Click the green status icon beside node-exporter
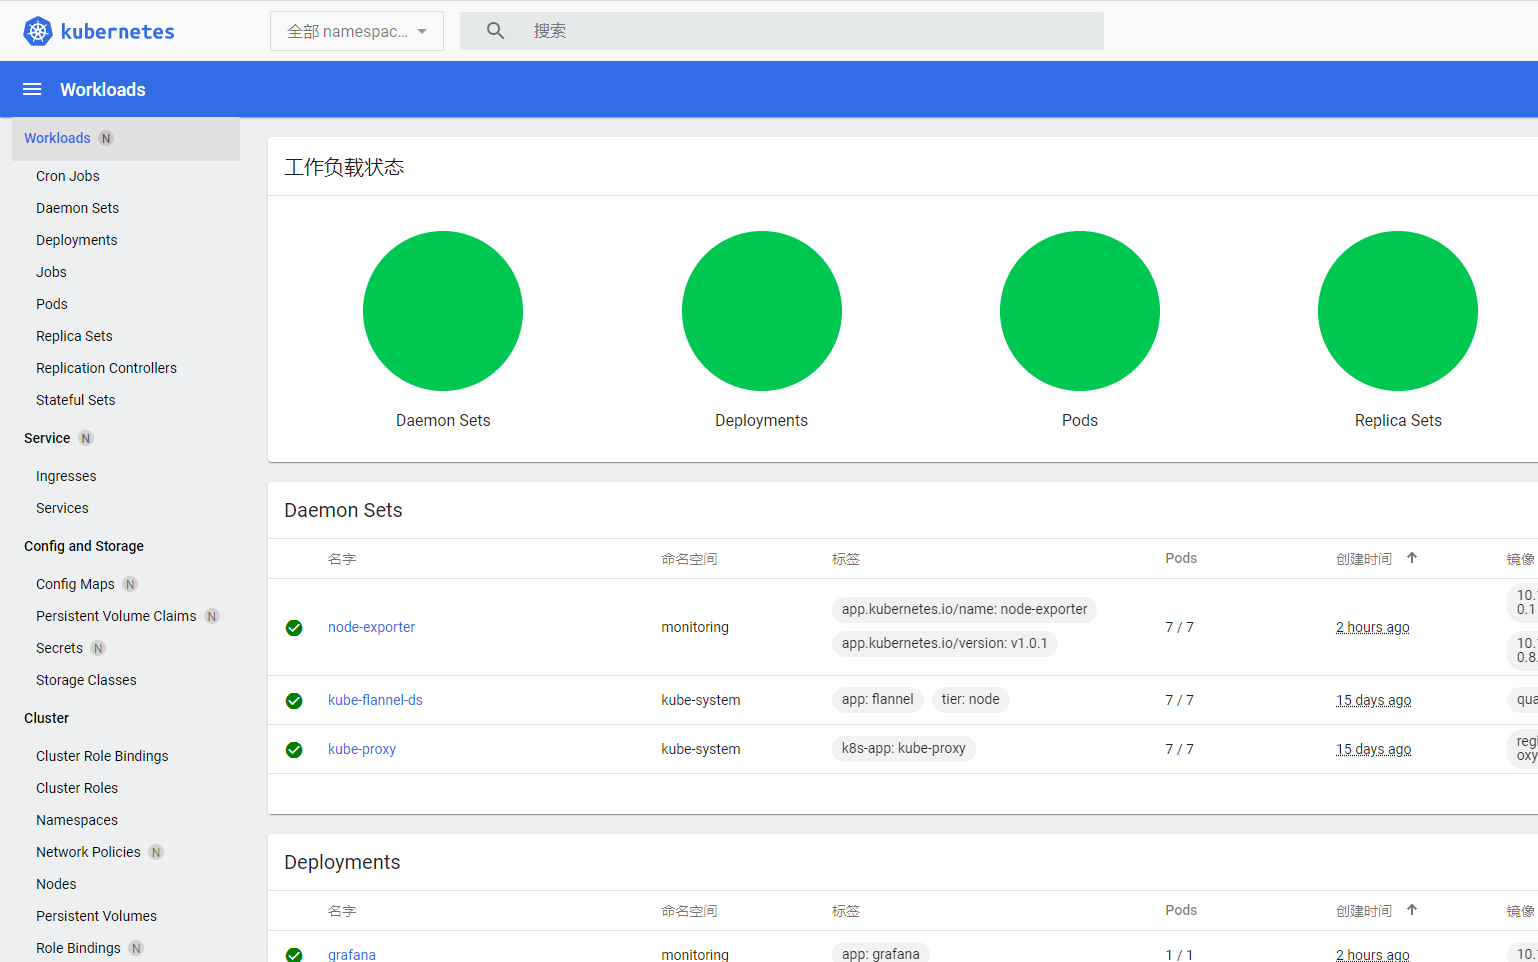Viewport: 1538px width, 962px height. click(x=294, y=628)
